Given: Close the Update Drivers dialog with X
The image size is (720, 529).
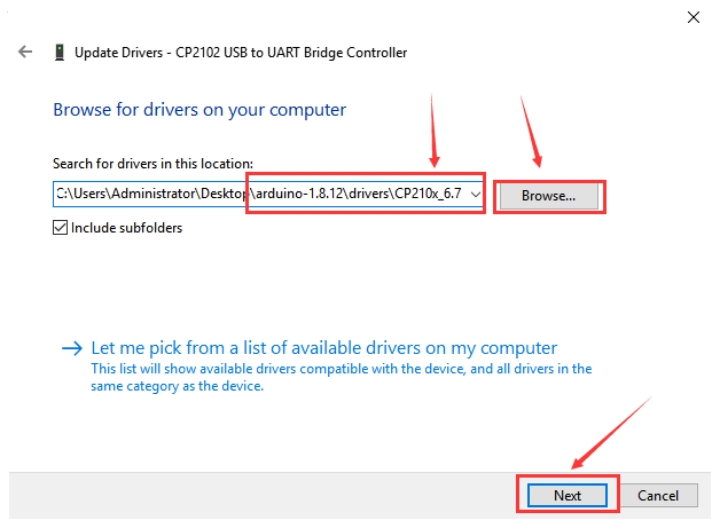Looking at the screenshot, I should [x=693, y=17].
